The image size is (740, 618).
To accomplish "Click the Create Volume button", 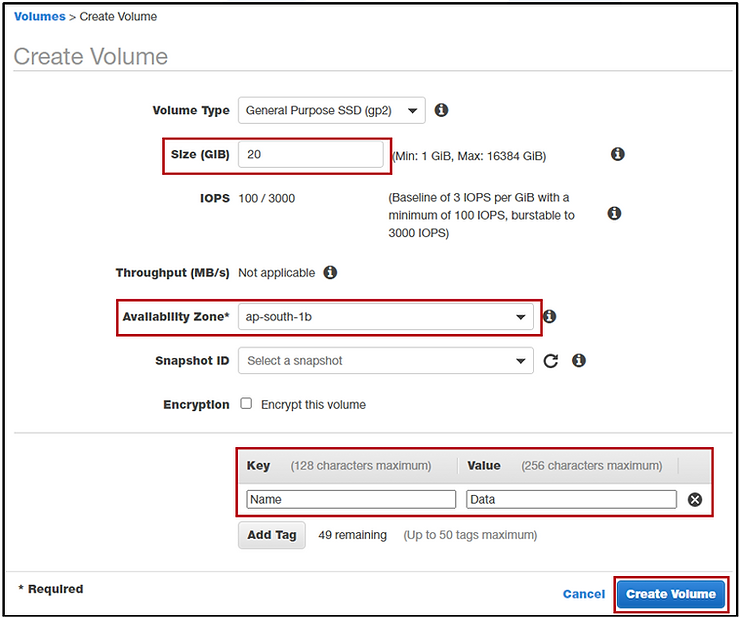I will [x=671, y=594].
